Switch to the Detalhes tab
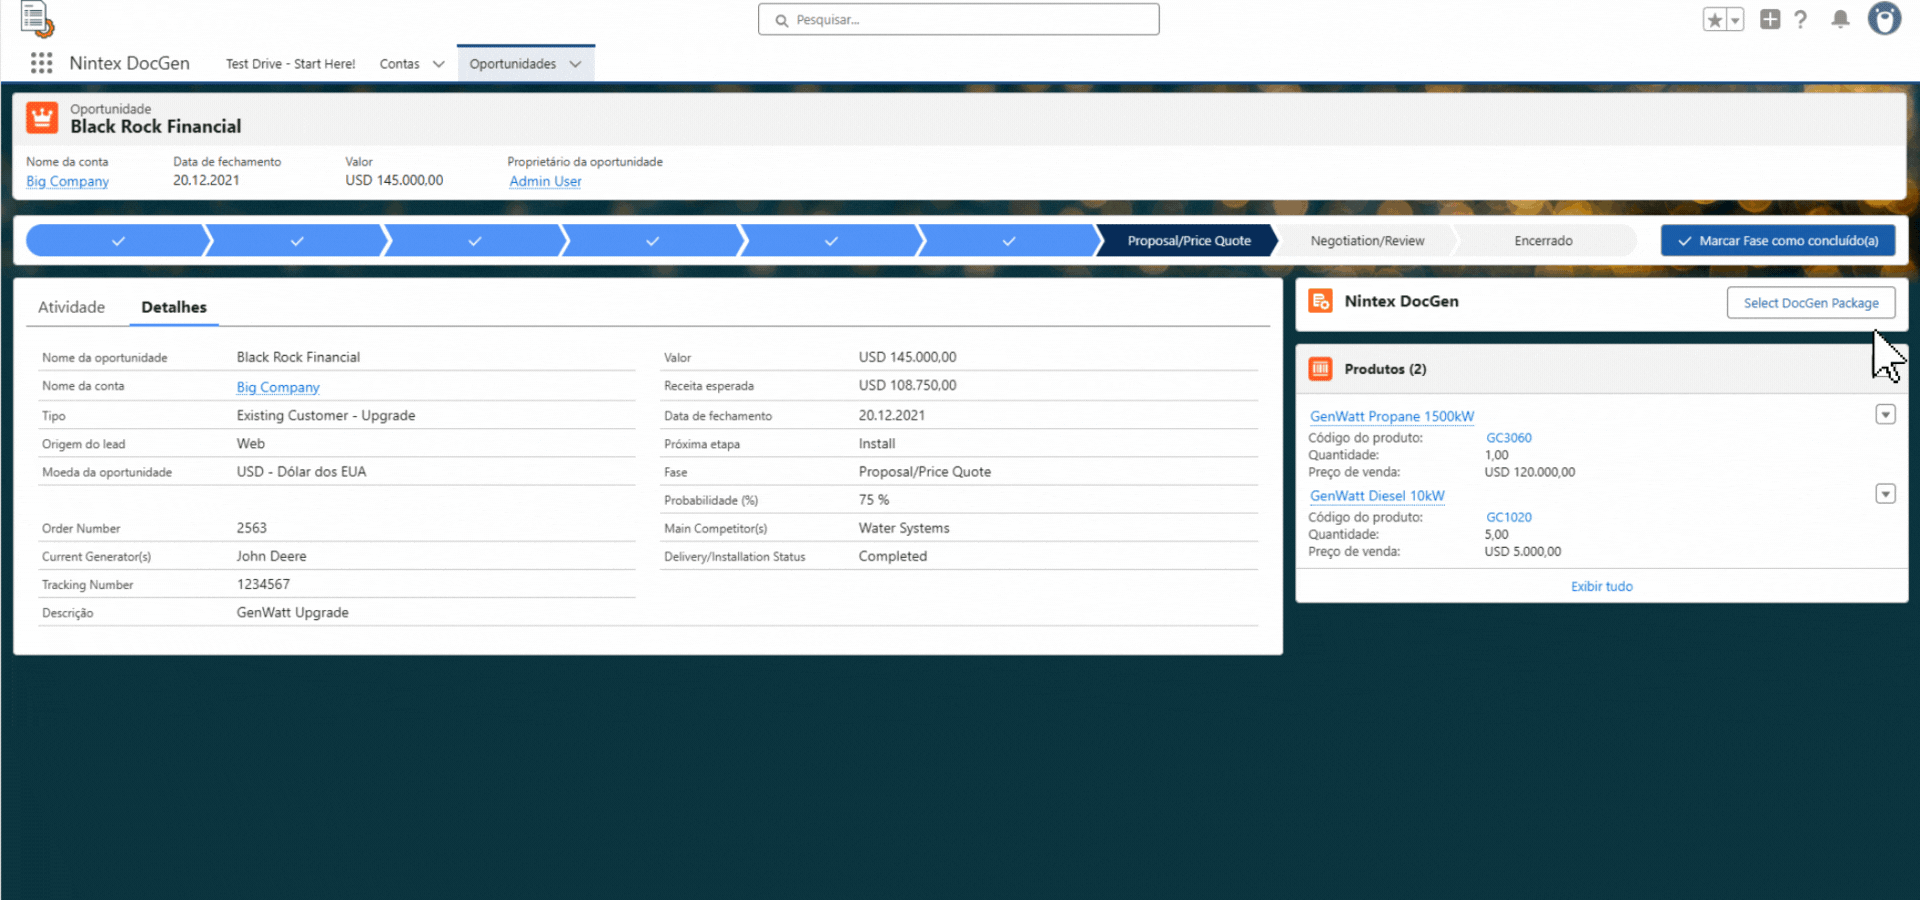The width and height of the screenshot is (1920, 900). pyautogui.click(x=174, y=307)
